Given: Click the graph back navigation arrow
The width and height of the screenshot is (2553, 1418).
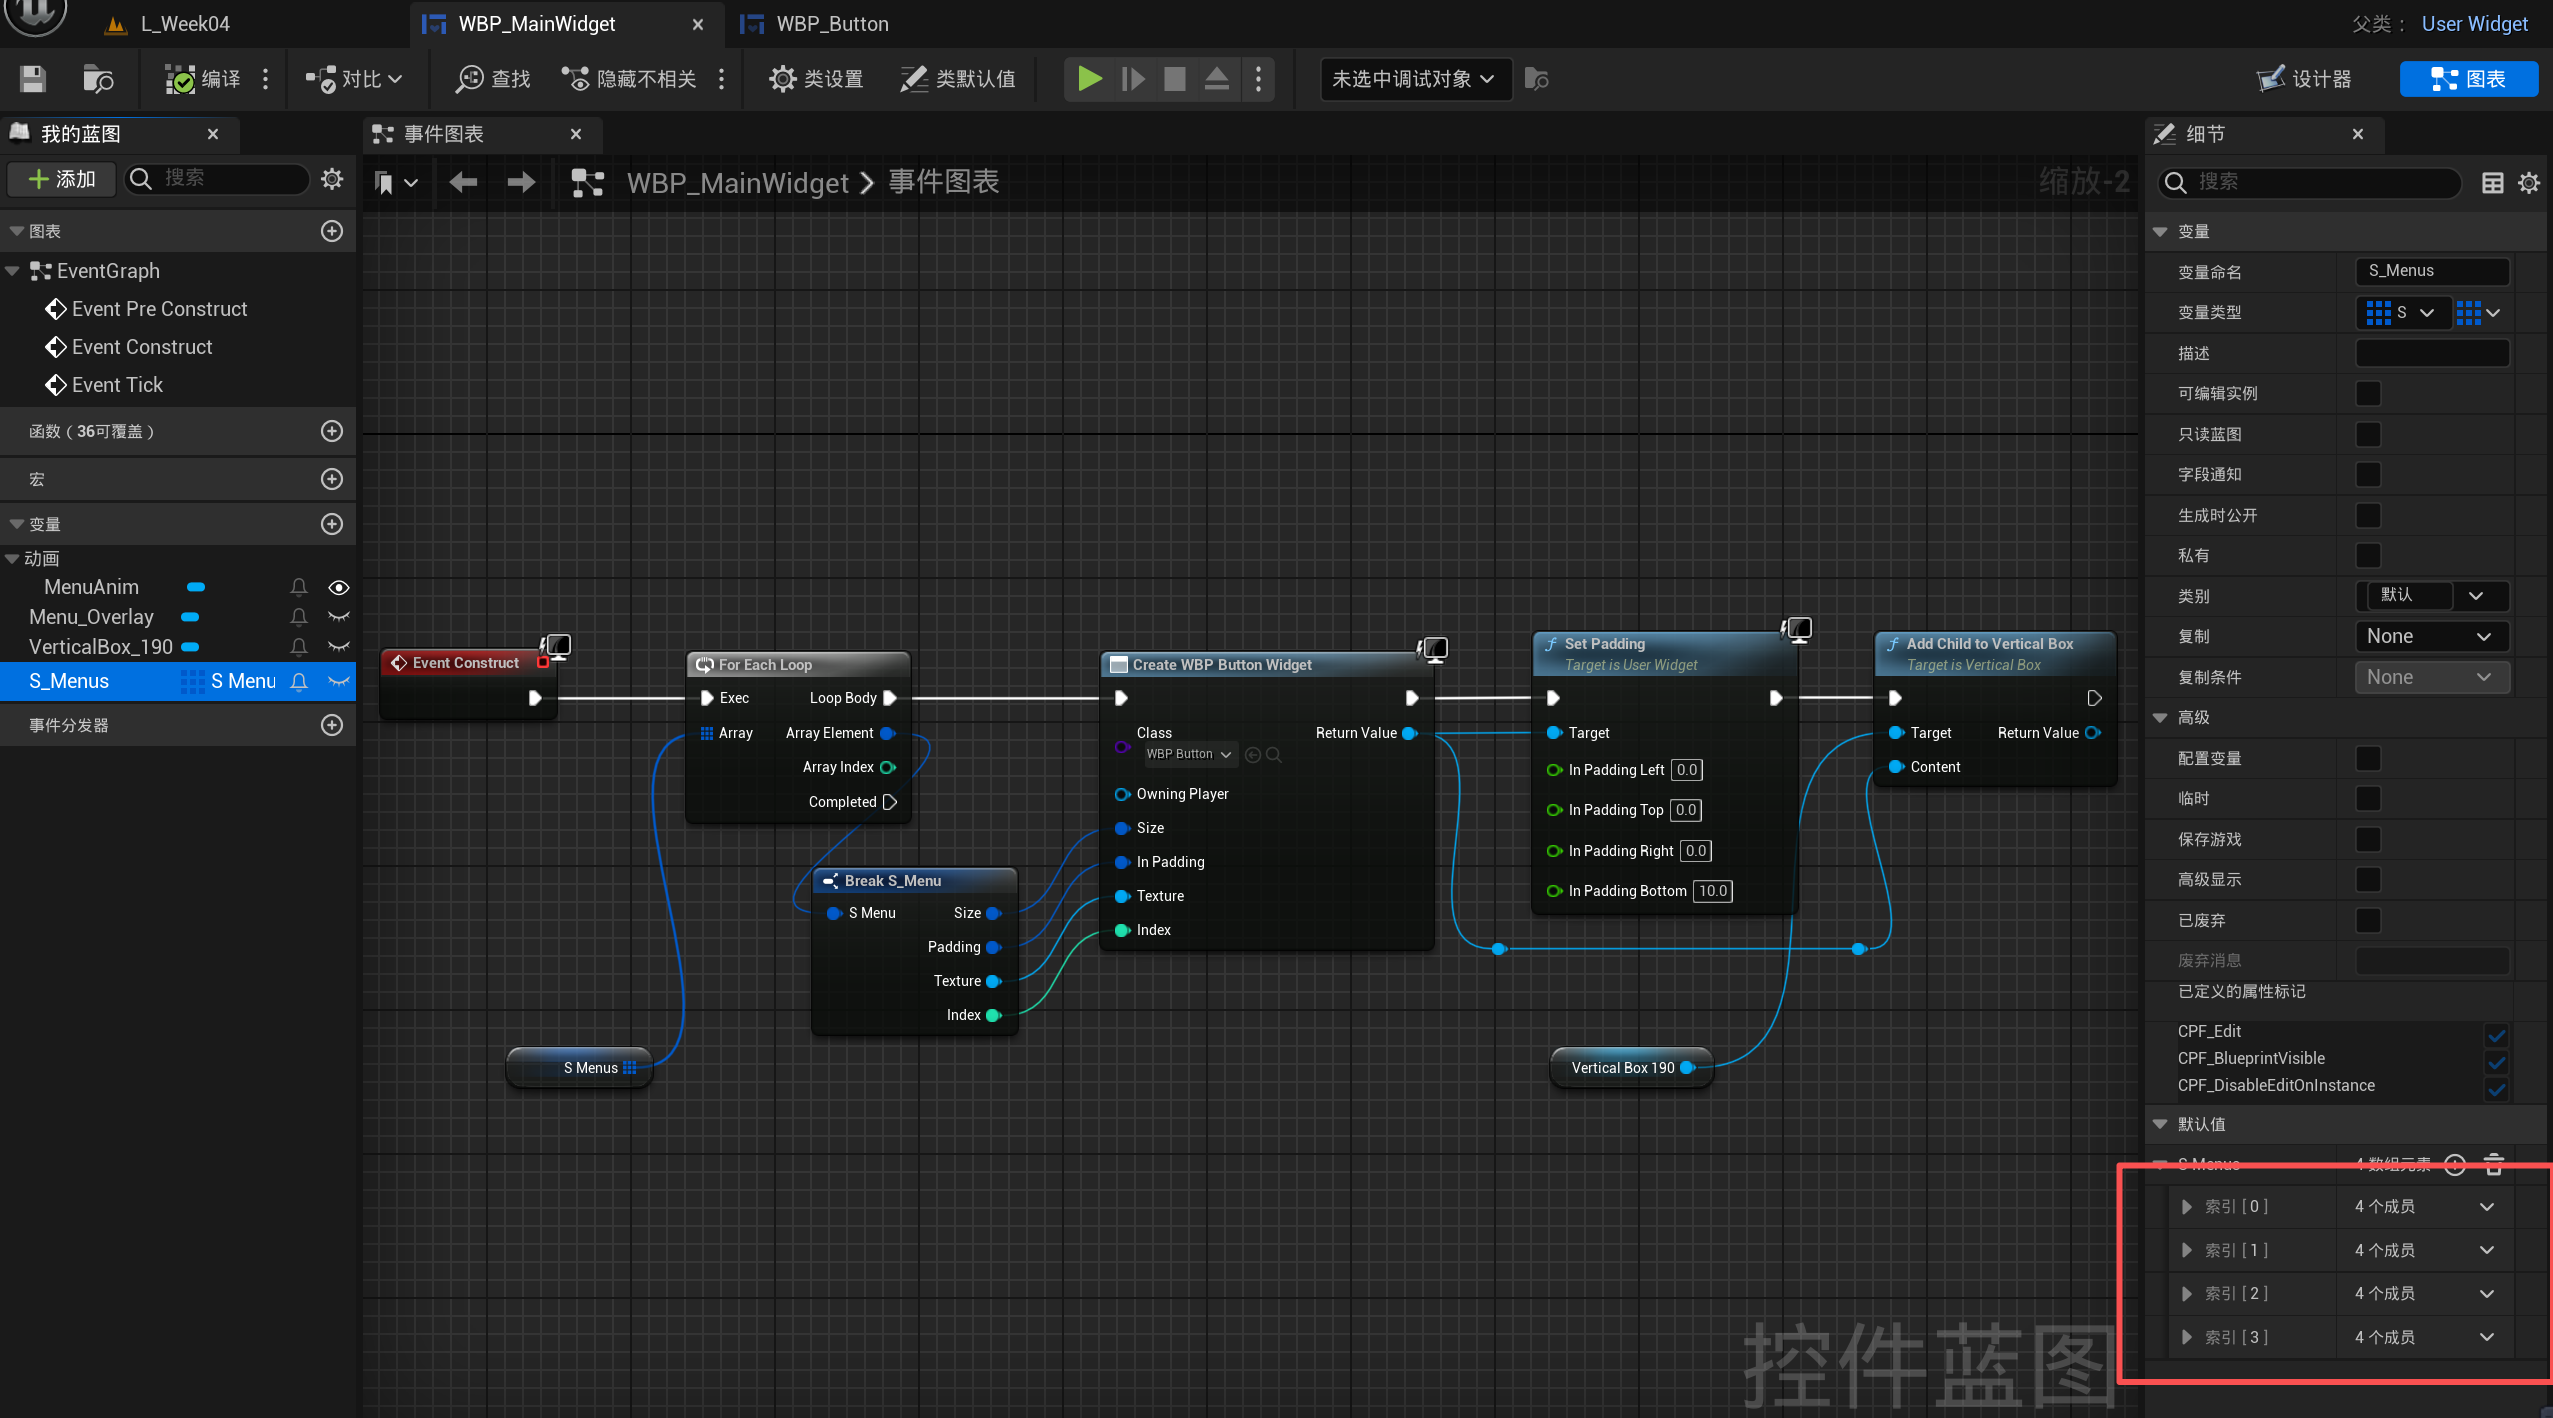Looking at the screenshot, I should [x=463, y=182].
